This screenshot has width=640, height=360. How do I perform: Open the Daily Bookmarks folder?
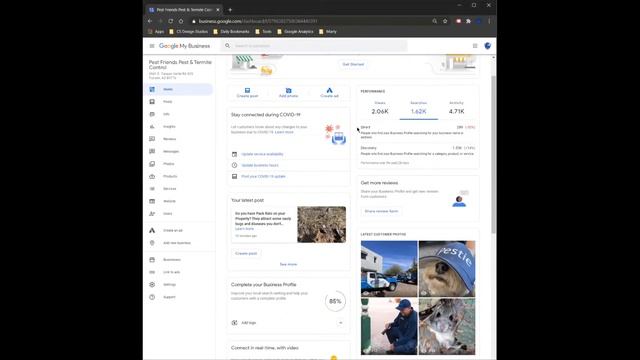pos(231,31)
